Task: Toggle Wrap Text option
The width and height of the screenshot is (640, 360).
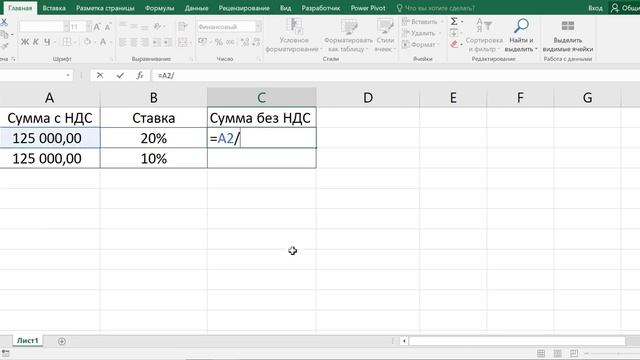Action: (x=182, y=27)
